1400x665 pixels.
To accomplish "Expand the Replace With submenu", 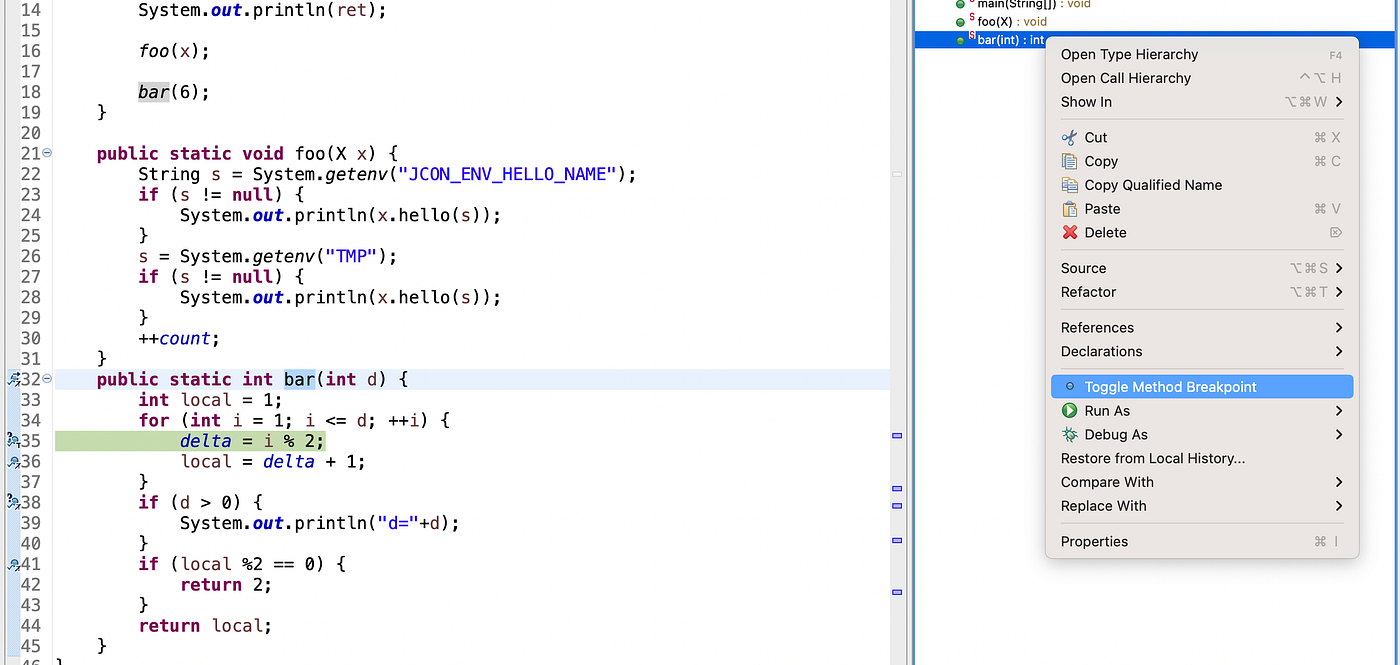I will [1203, 506].
